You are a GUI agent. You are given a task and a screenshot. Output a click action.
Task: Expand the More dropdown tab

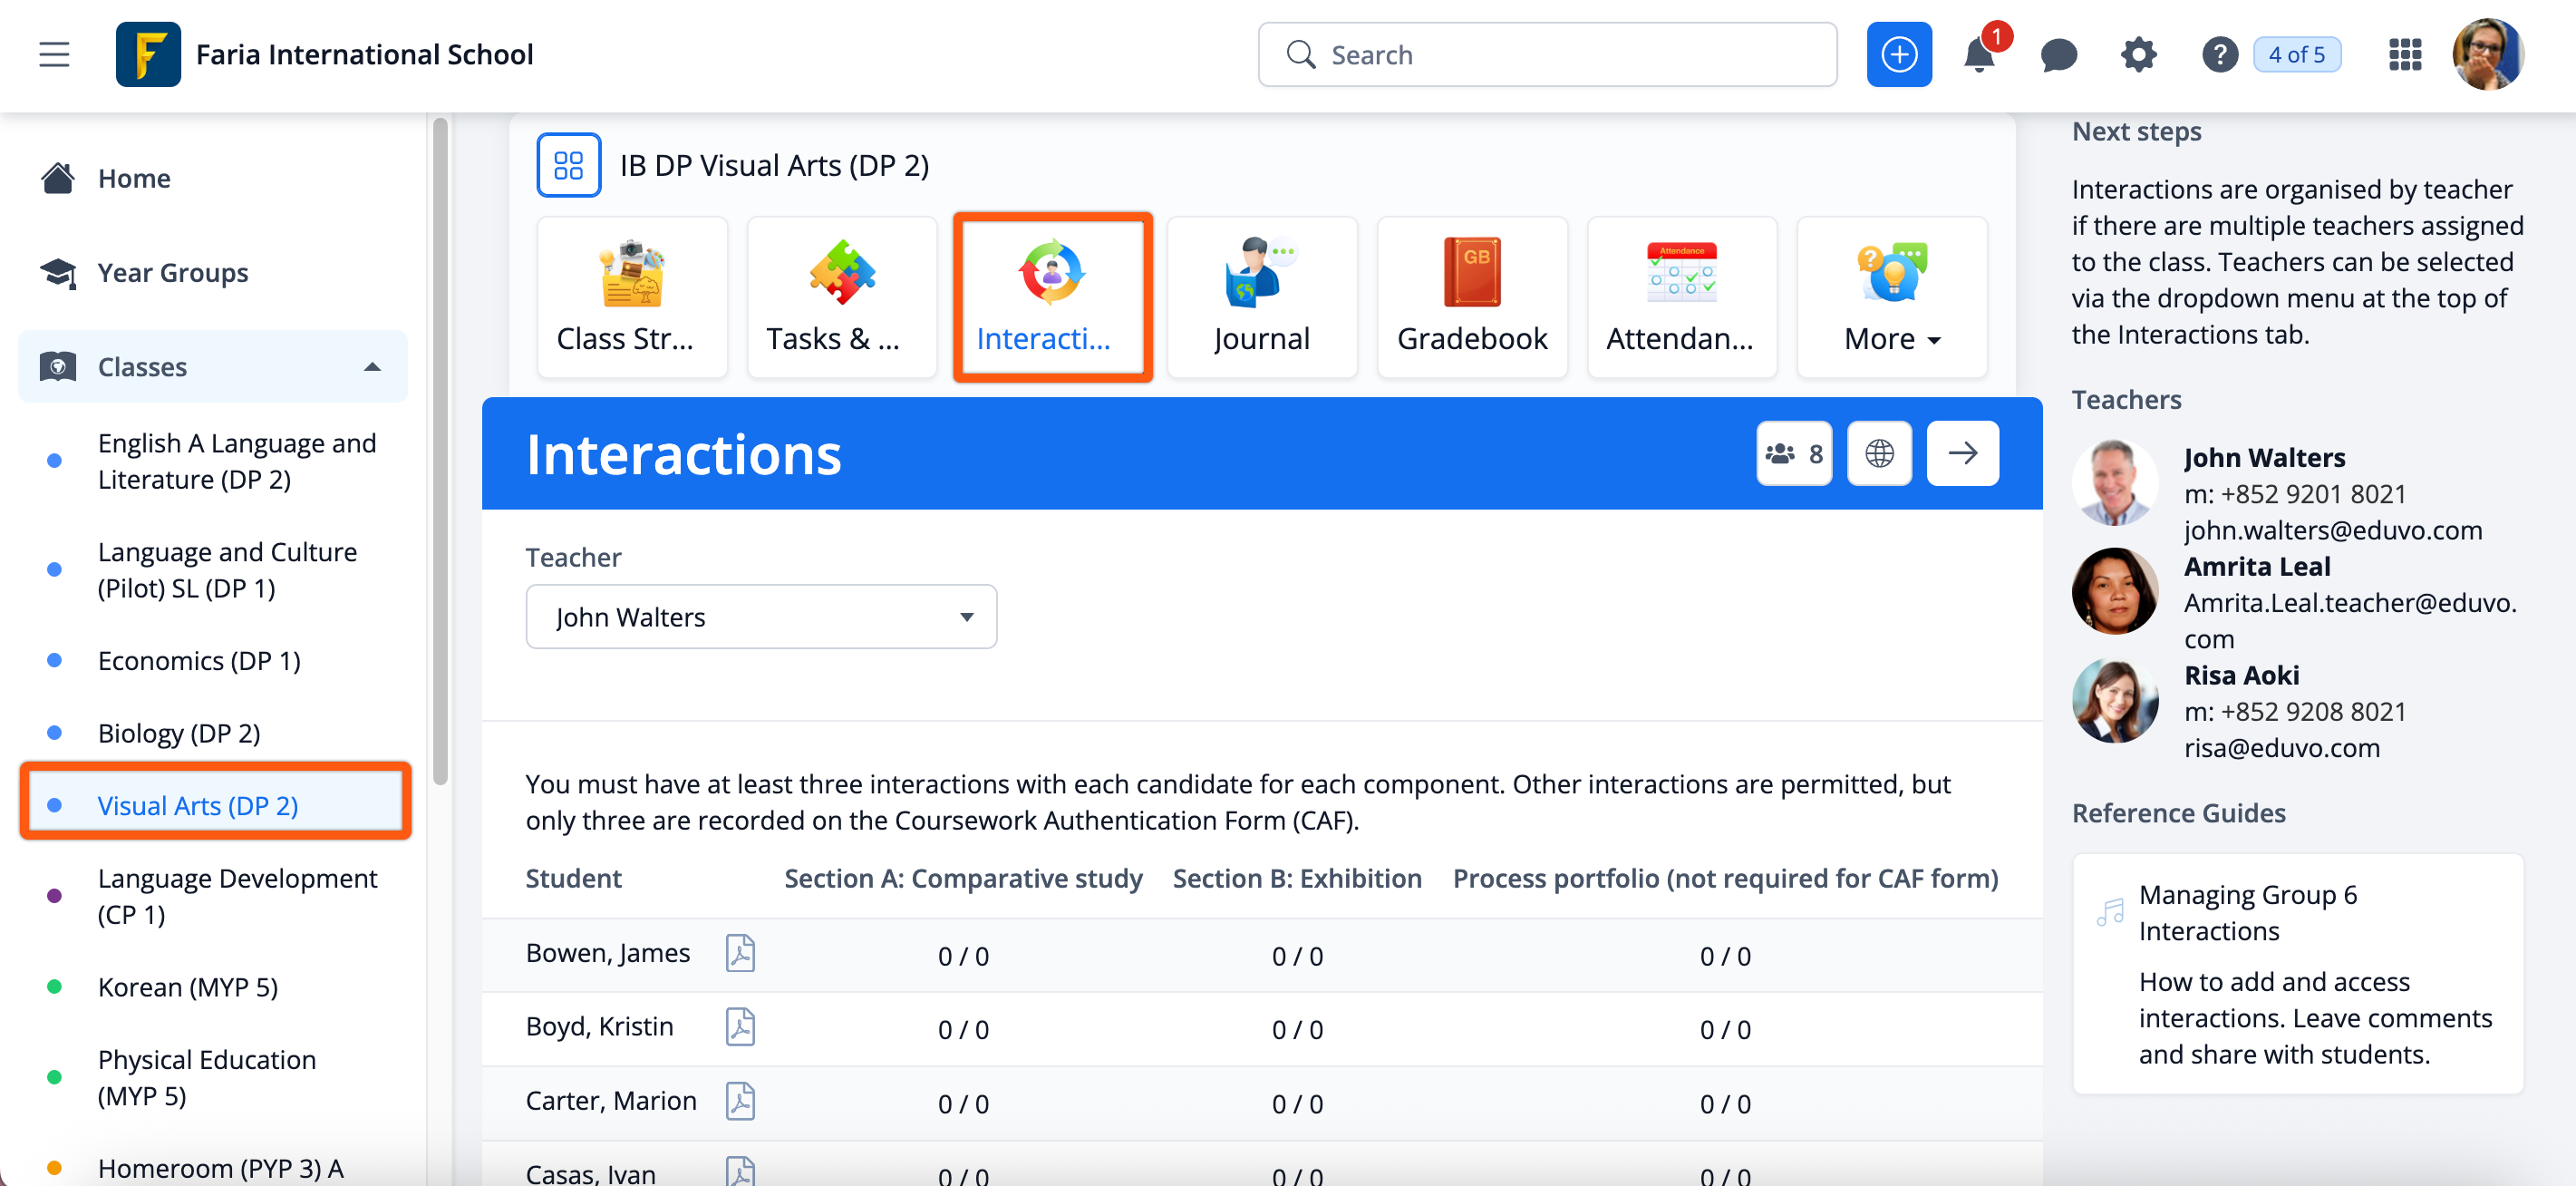[x=1892, y=297]
